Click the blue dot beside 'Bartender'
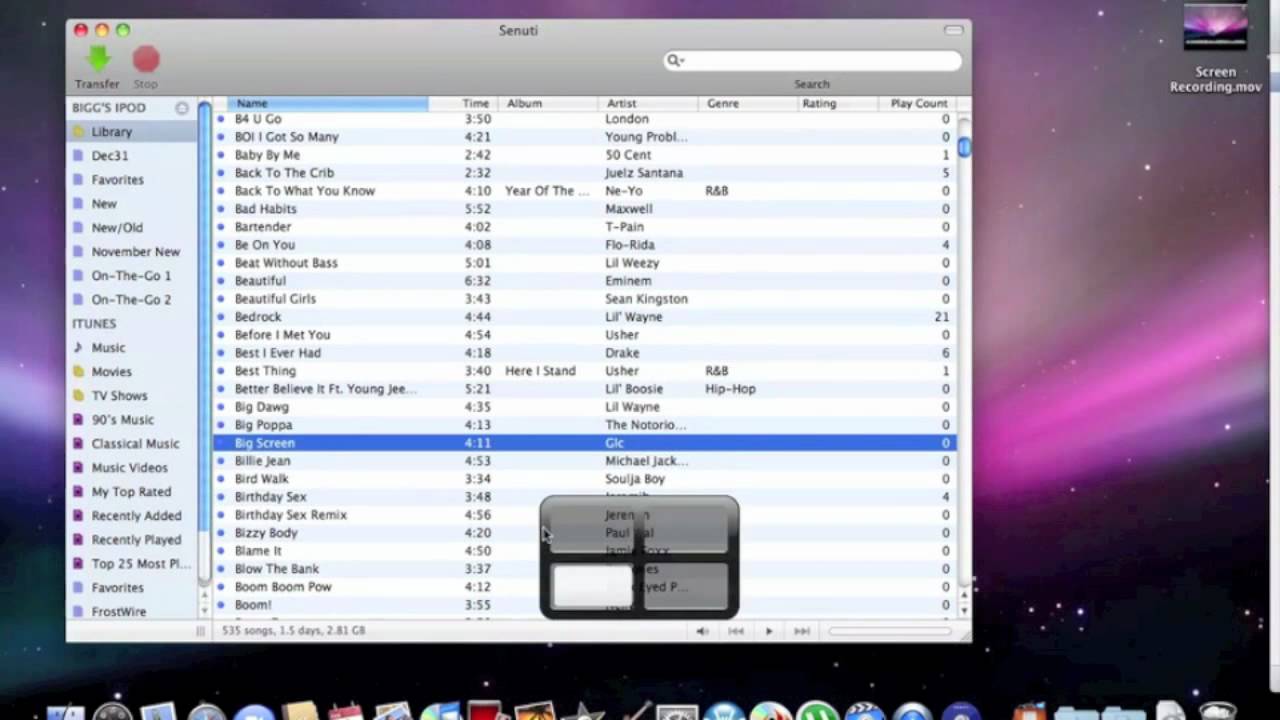This screenshot has height=720, width=1280. [221, 227]
